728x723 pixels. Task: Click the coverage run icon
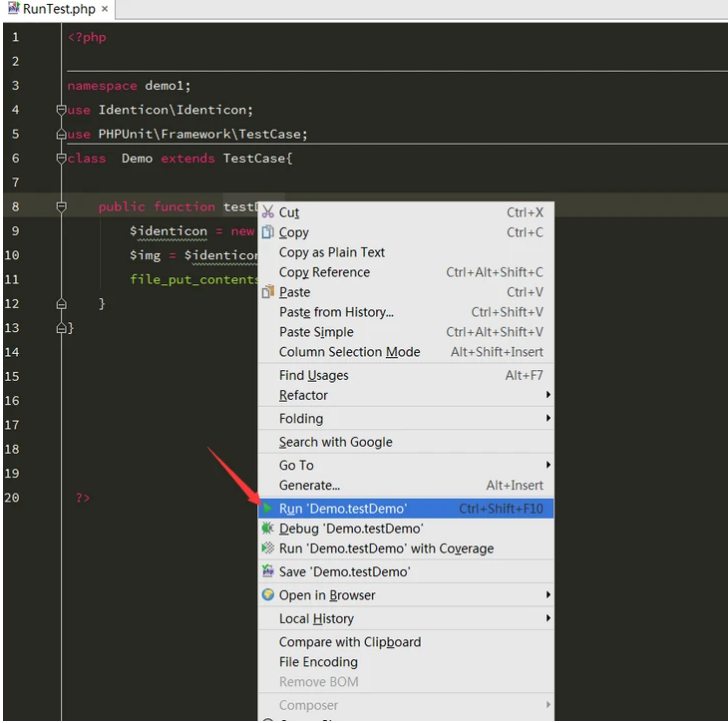[x=267, y=549]
